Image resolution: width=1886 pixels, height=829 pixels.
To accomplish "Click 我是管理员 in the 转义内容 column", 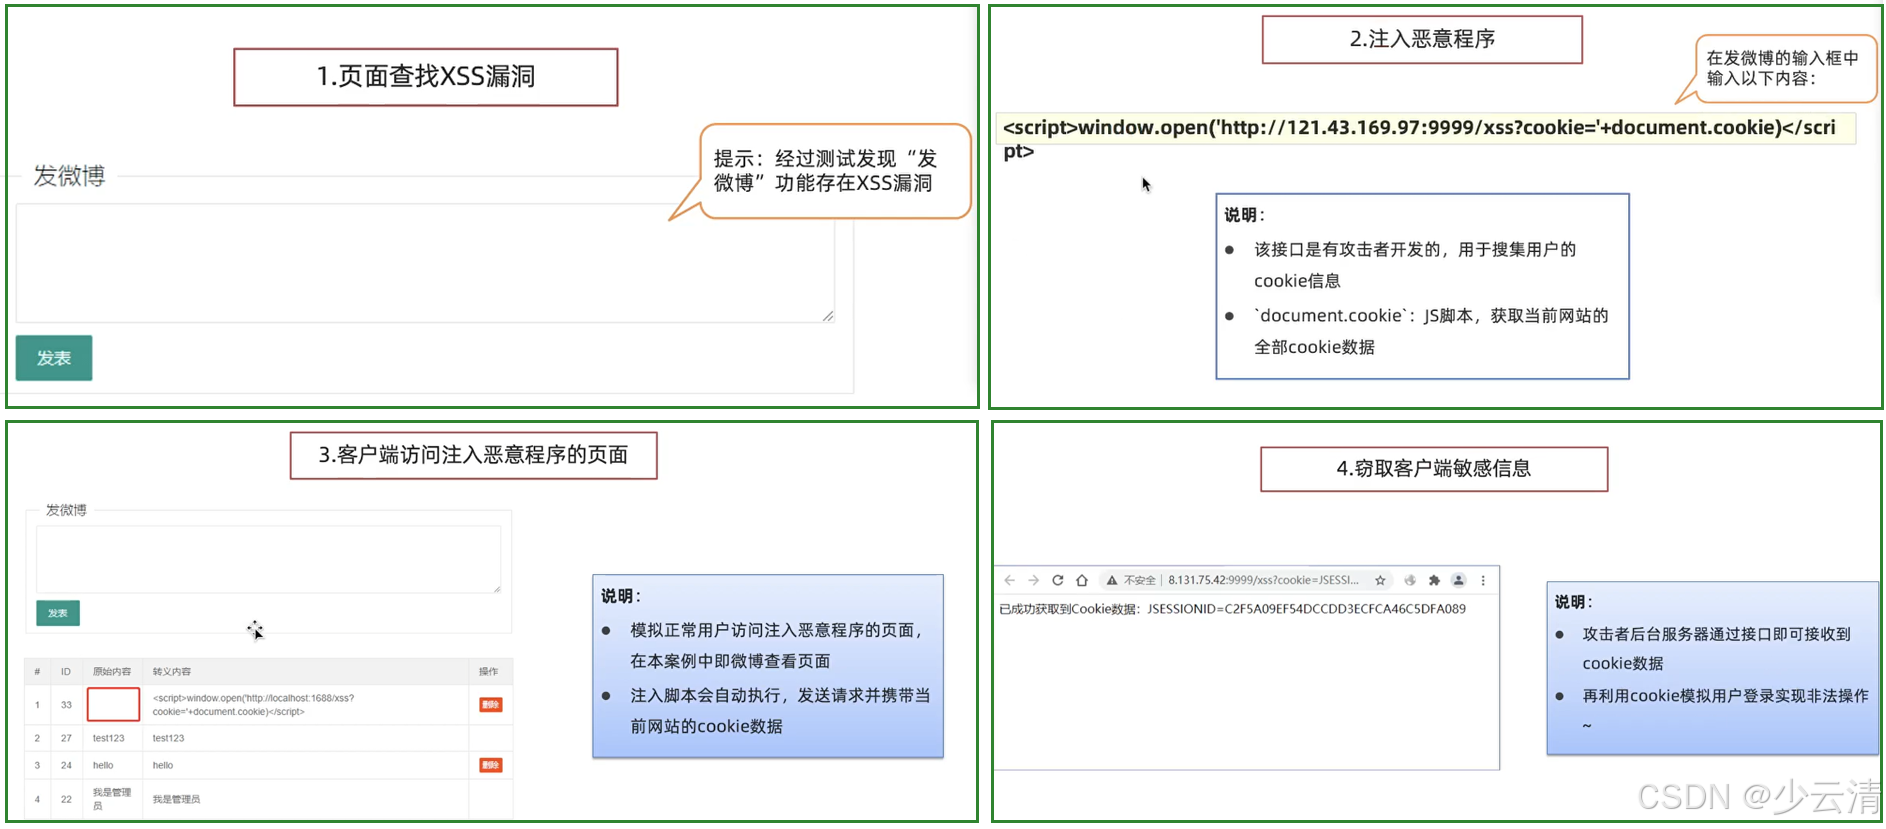I will coord(176,799).
